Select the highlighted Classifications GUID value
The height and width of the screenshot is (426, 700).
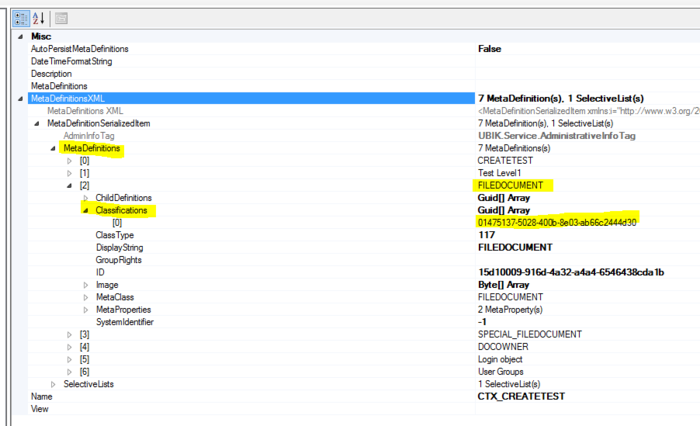click(x=557, y=222)
